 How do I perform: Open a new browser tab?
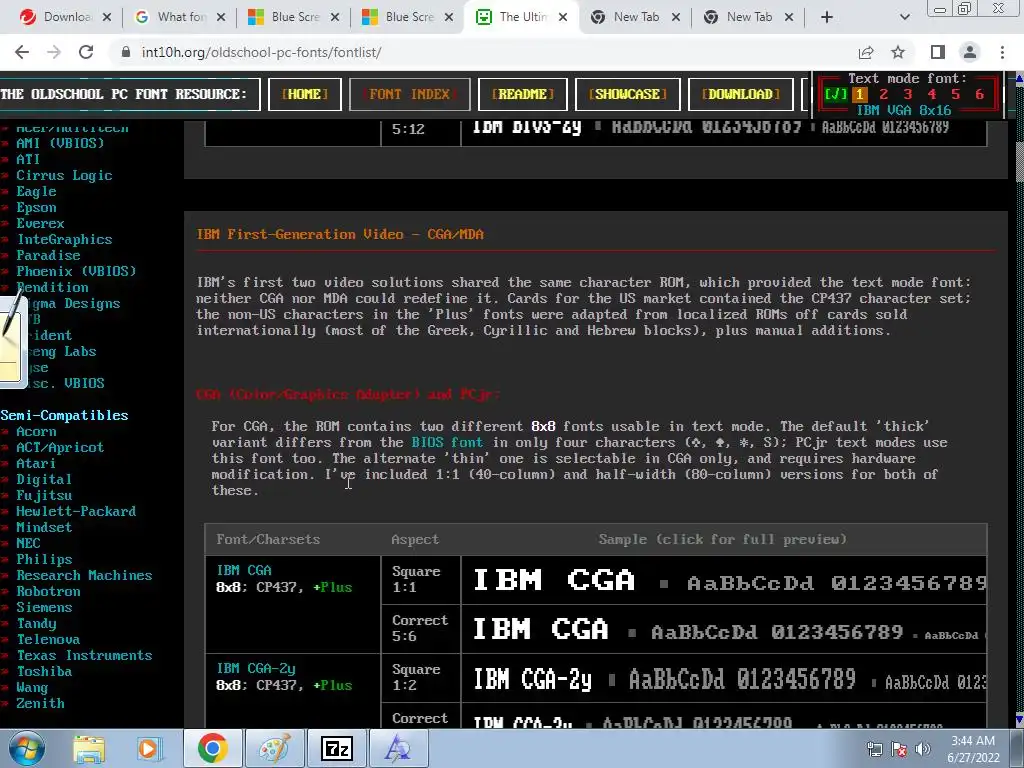(827, 17)
